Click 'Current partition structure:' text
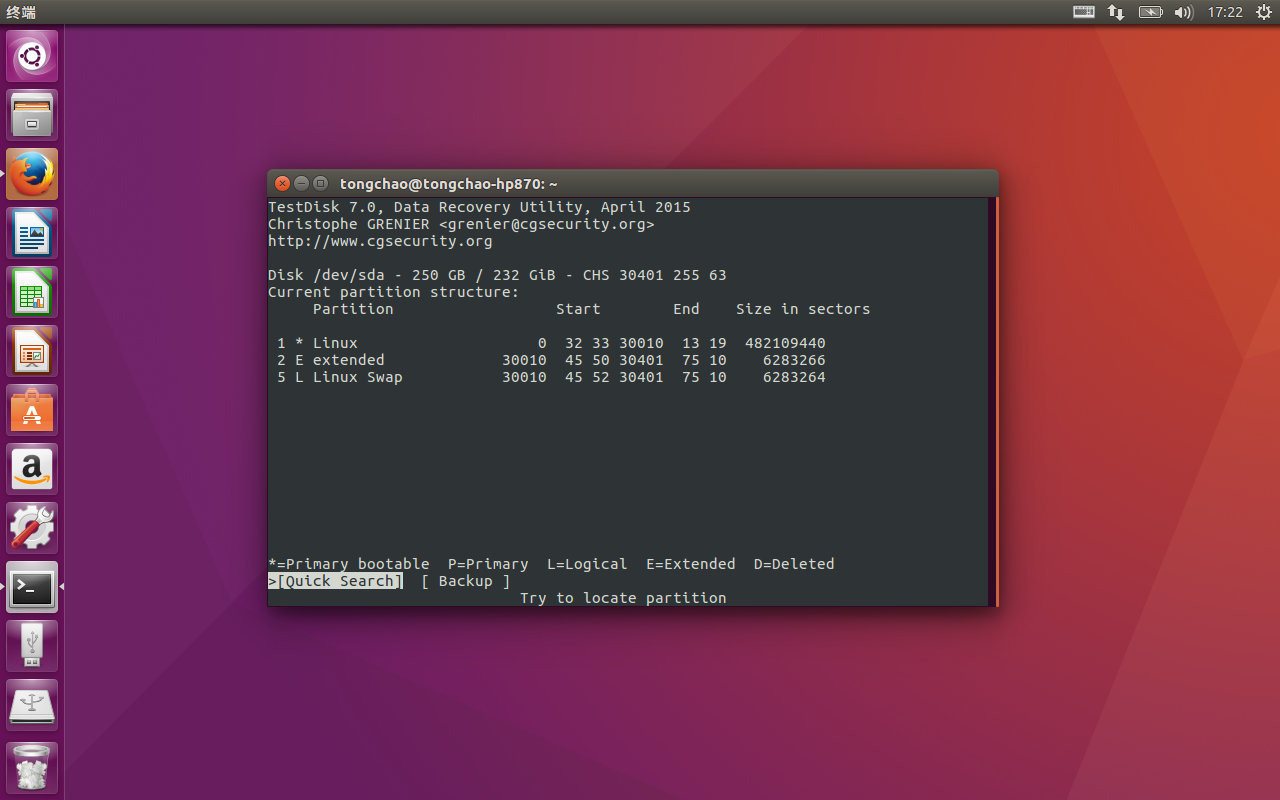Image resolution: width=1280 pixels, height=800 pixels. (394, 292)
